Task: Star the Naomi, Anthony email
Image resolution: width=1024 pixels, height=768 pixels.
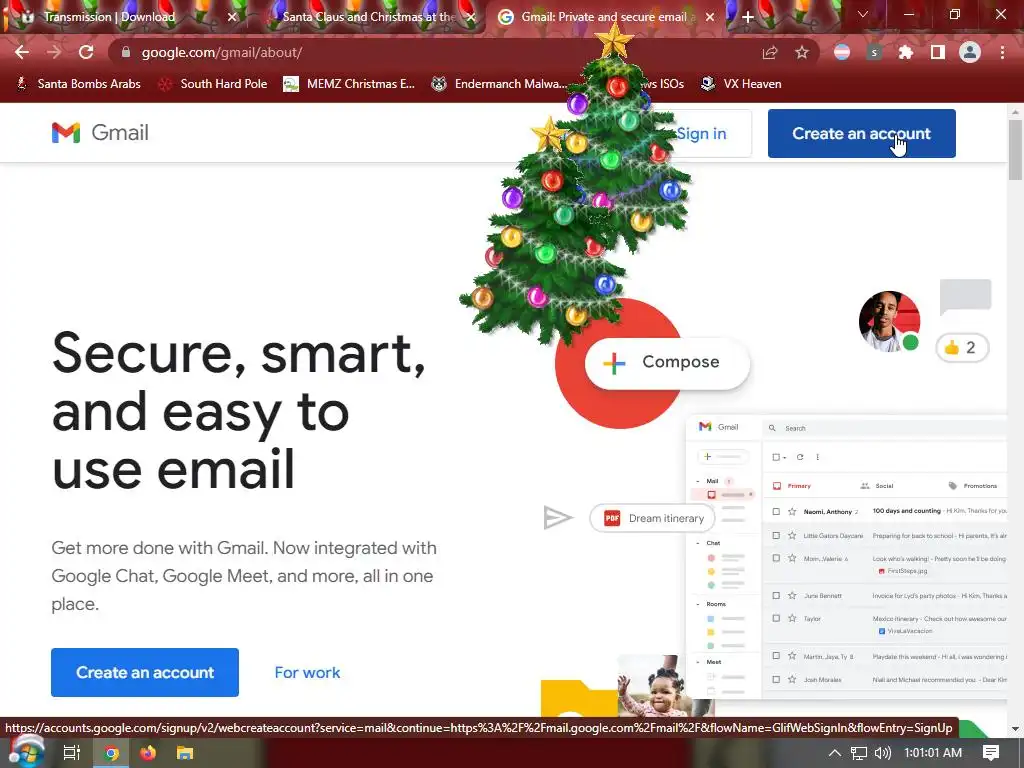Action: (x=792, y=511)
